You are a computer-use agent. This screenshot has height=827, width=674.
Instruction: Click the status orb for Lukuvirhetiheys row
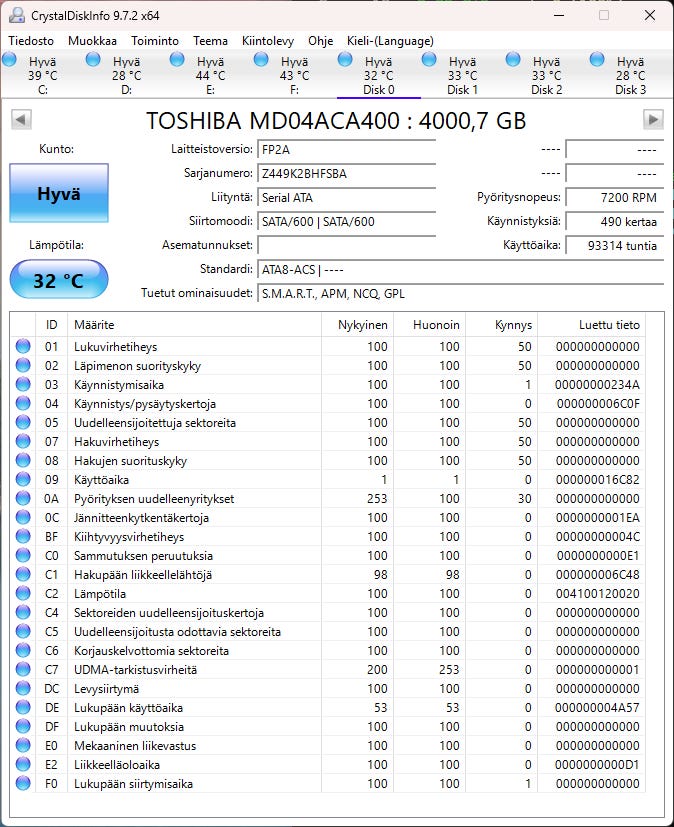pos(23,347)
